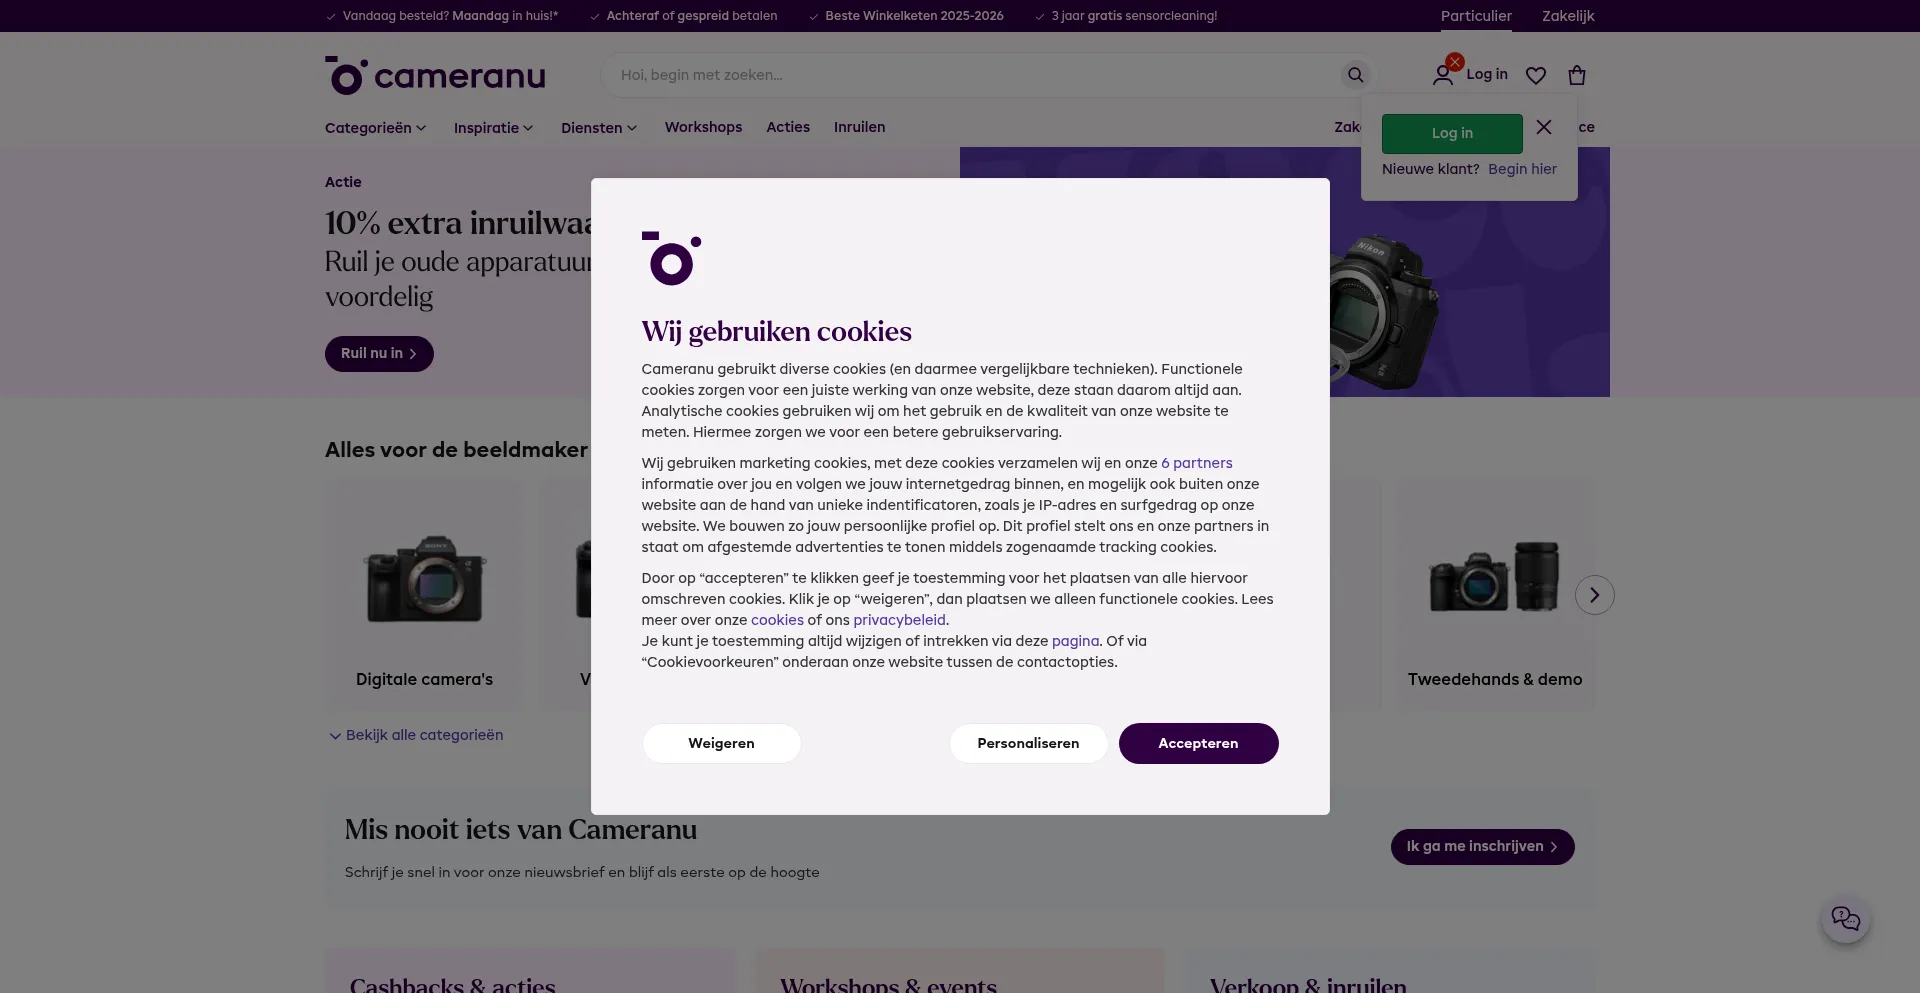Open the Workshops menu item
The width and height of the screenshot is (1920, 993).
[703, 127]
